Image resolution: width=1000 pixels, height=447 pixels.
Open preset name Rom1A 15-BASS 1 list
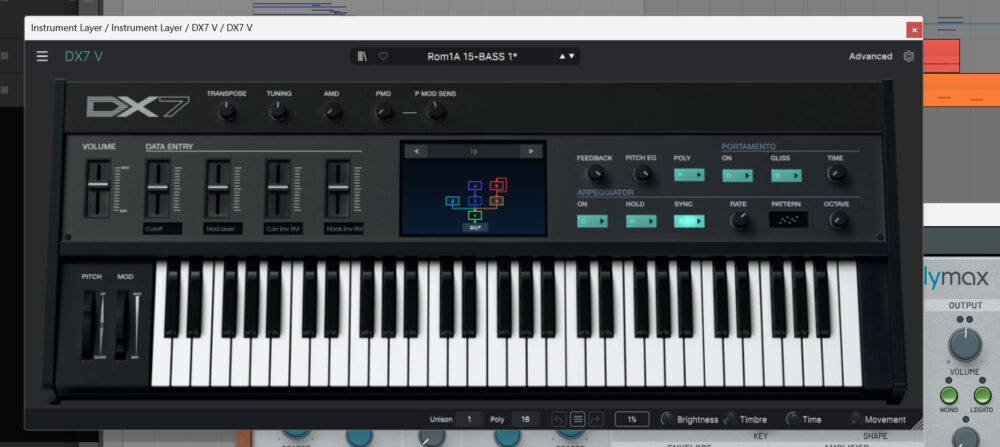[472, 56]
